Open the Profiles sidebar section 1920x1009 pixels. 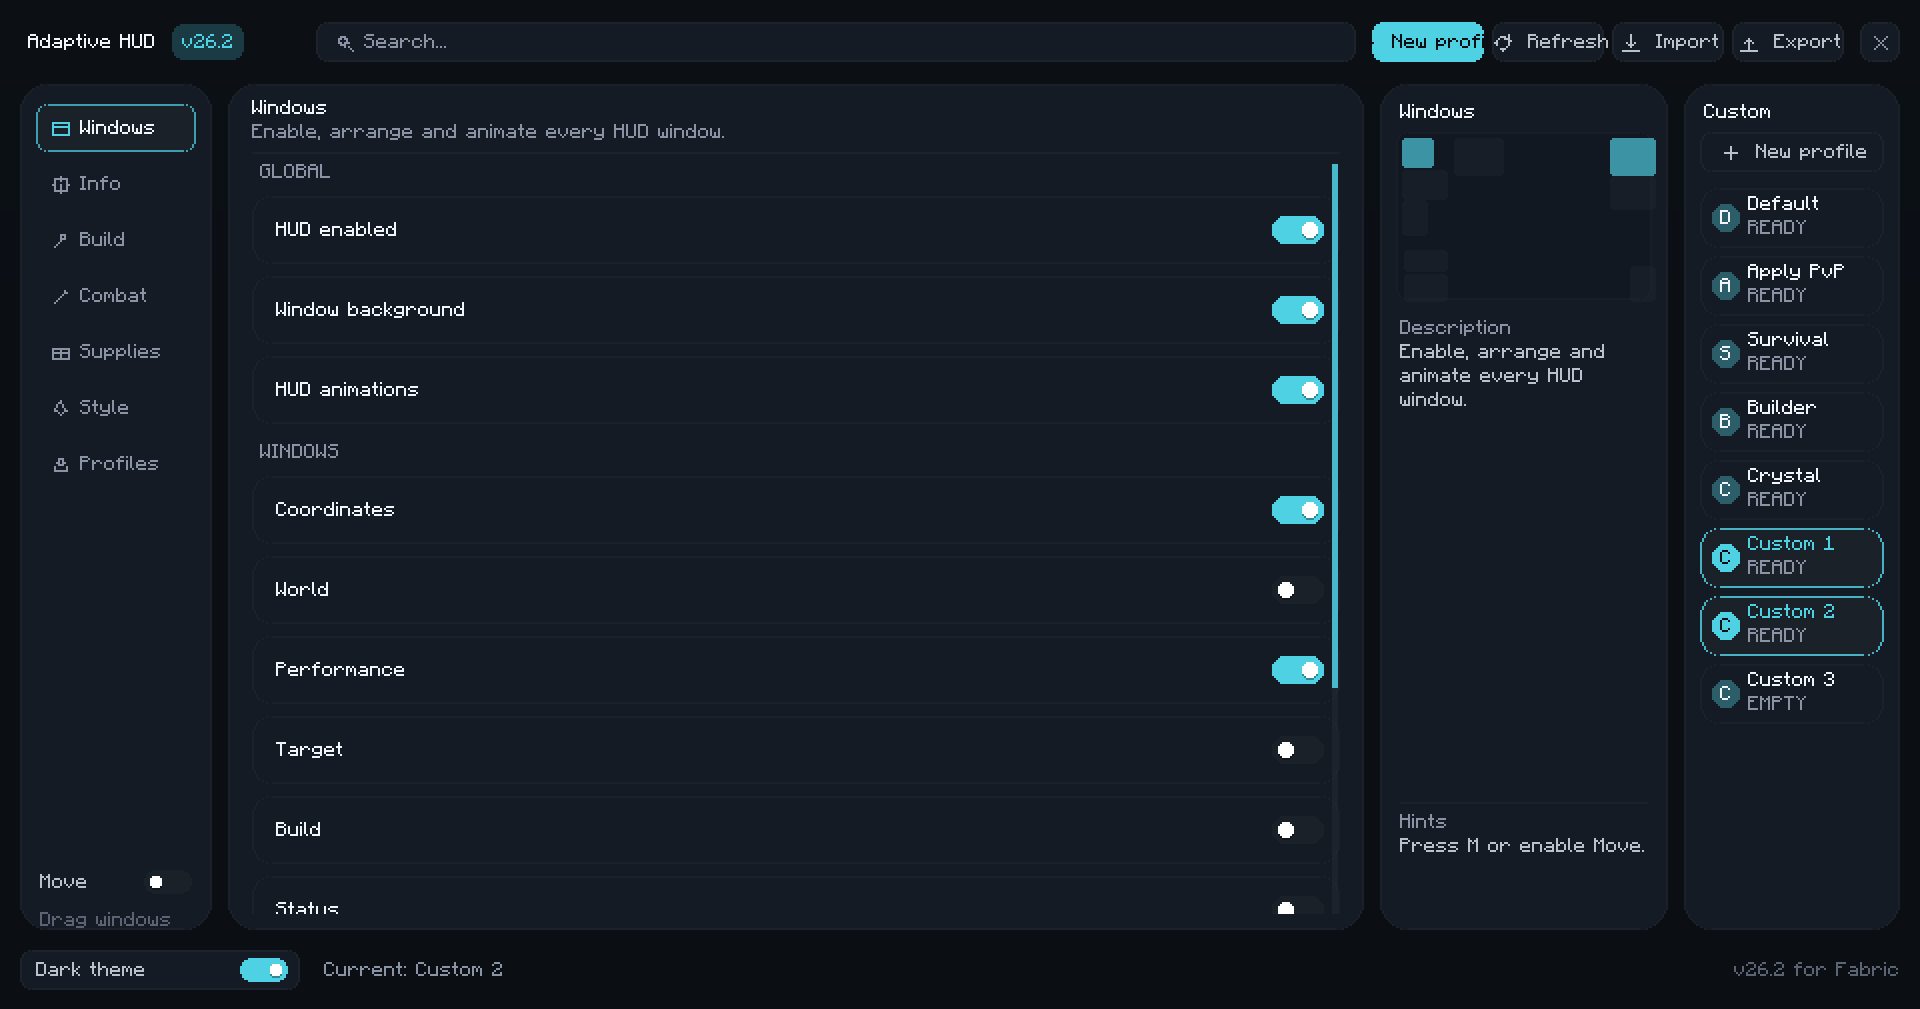click(116, 464)
